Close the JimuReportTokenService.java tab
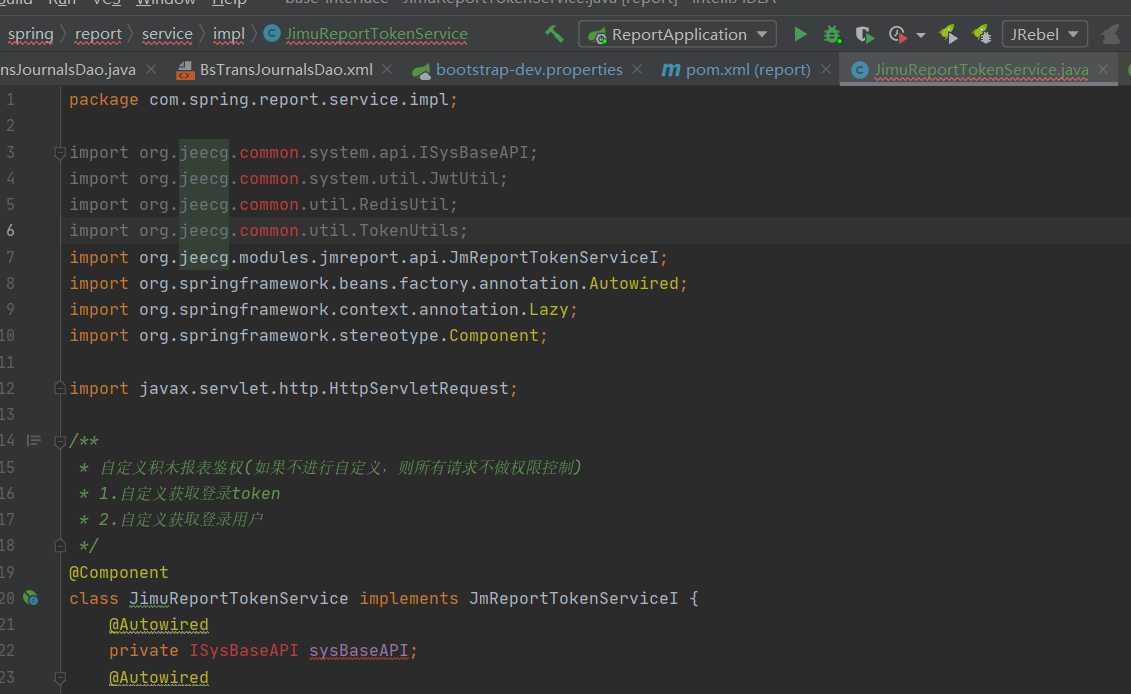The height and width of the screenshot is (694, 1131). [1103, 69]
